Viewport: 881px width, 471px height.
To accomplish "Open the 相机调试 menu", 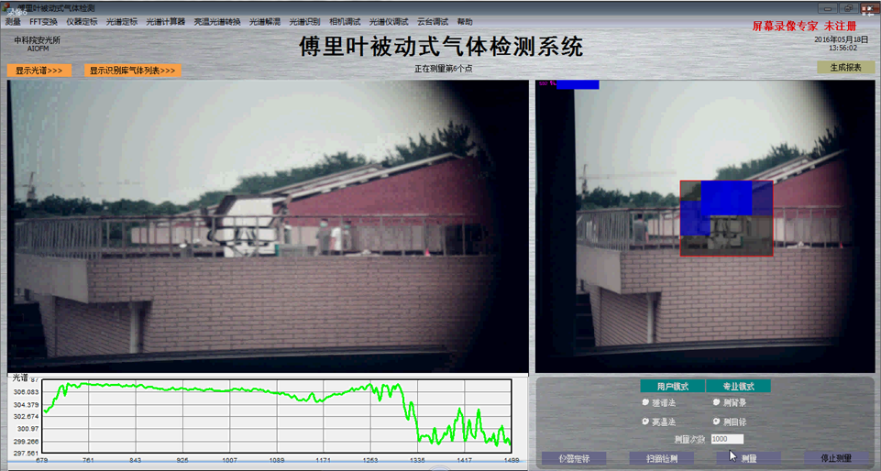I will [345, 21].
